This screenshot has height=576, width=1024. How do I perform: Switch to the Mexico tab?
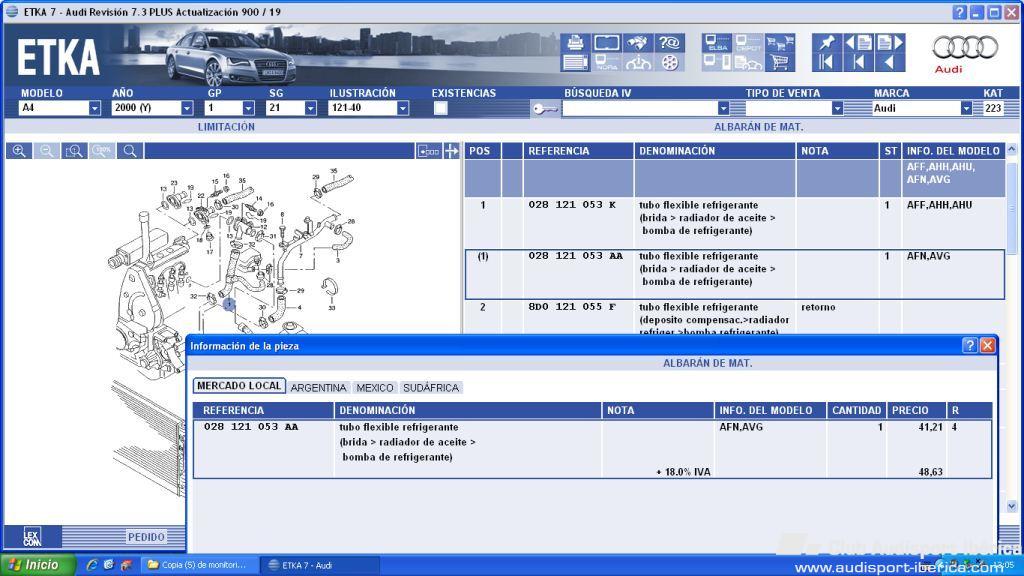(x=375, y=388)
